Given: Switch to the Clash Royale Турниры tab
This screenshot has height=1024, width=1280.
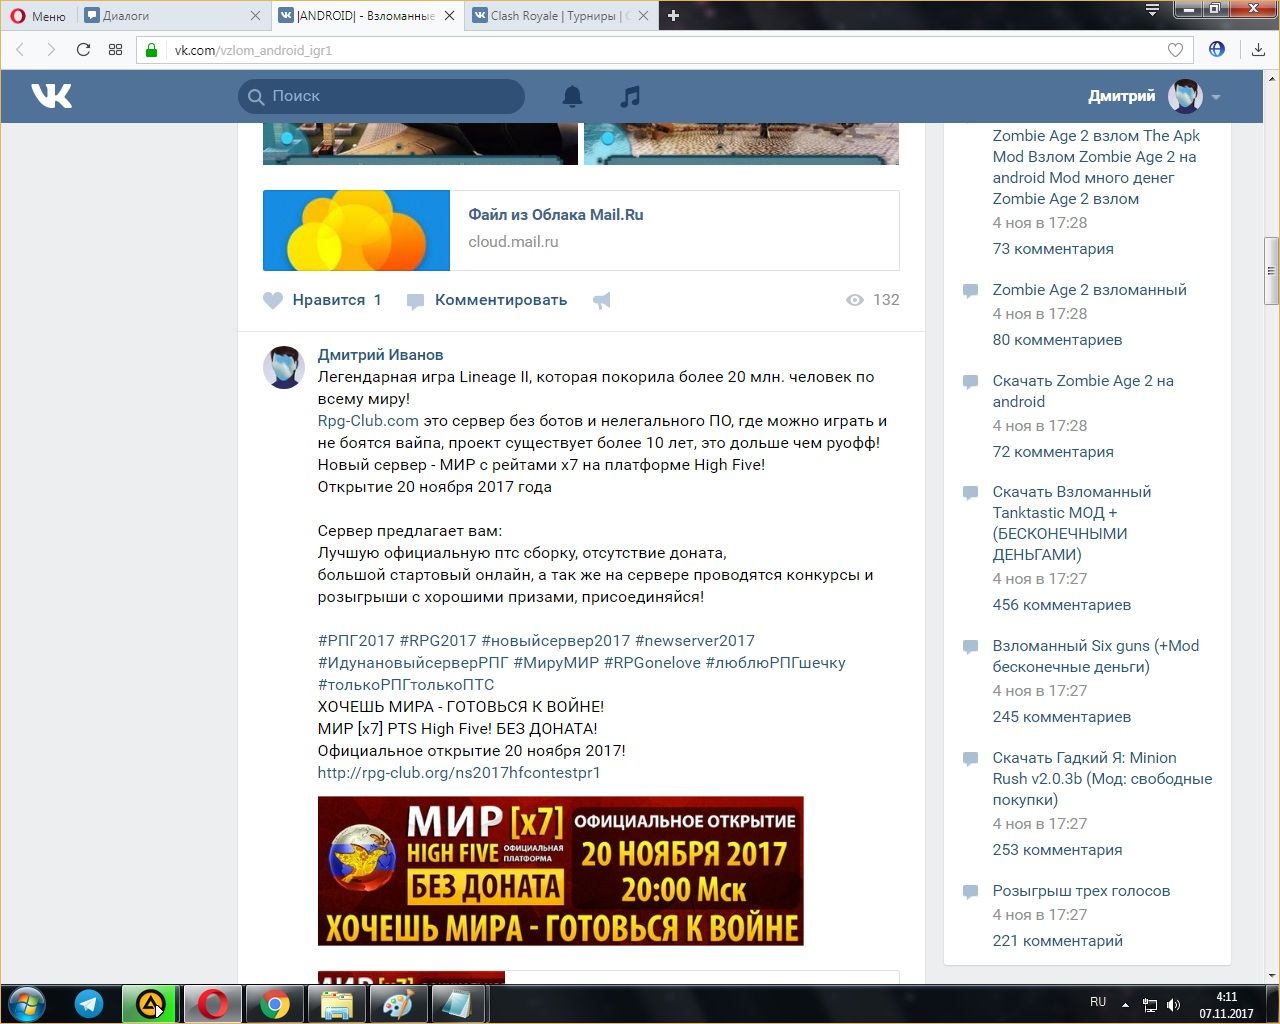Looking at the screenshot, I should [560, 16].
